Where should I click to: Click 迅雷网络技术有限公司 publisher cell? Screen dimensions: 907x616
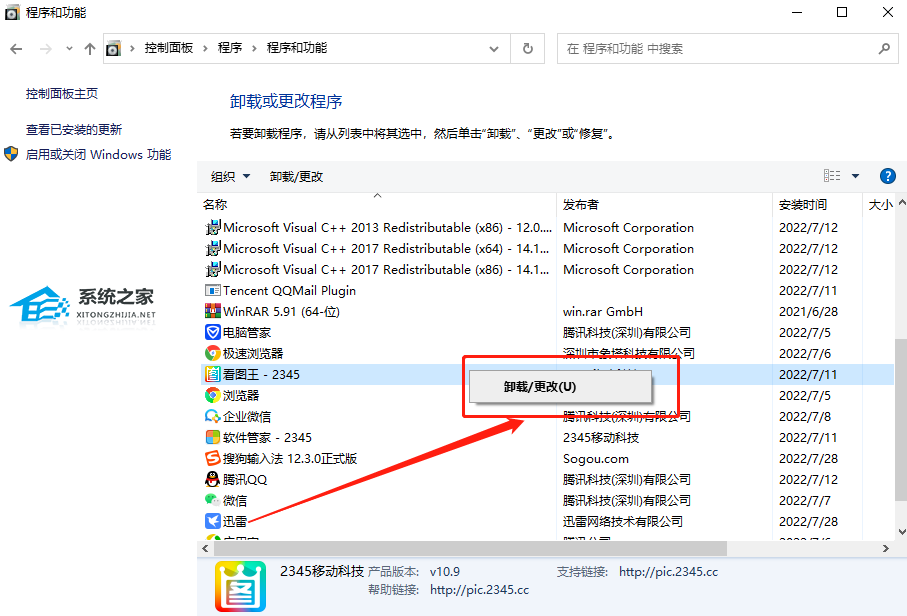pyautogui.click(x=622, y=521)
